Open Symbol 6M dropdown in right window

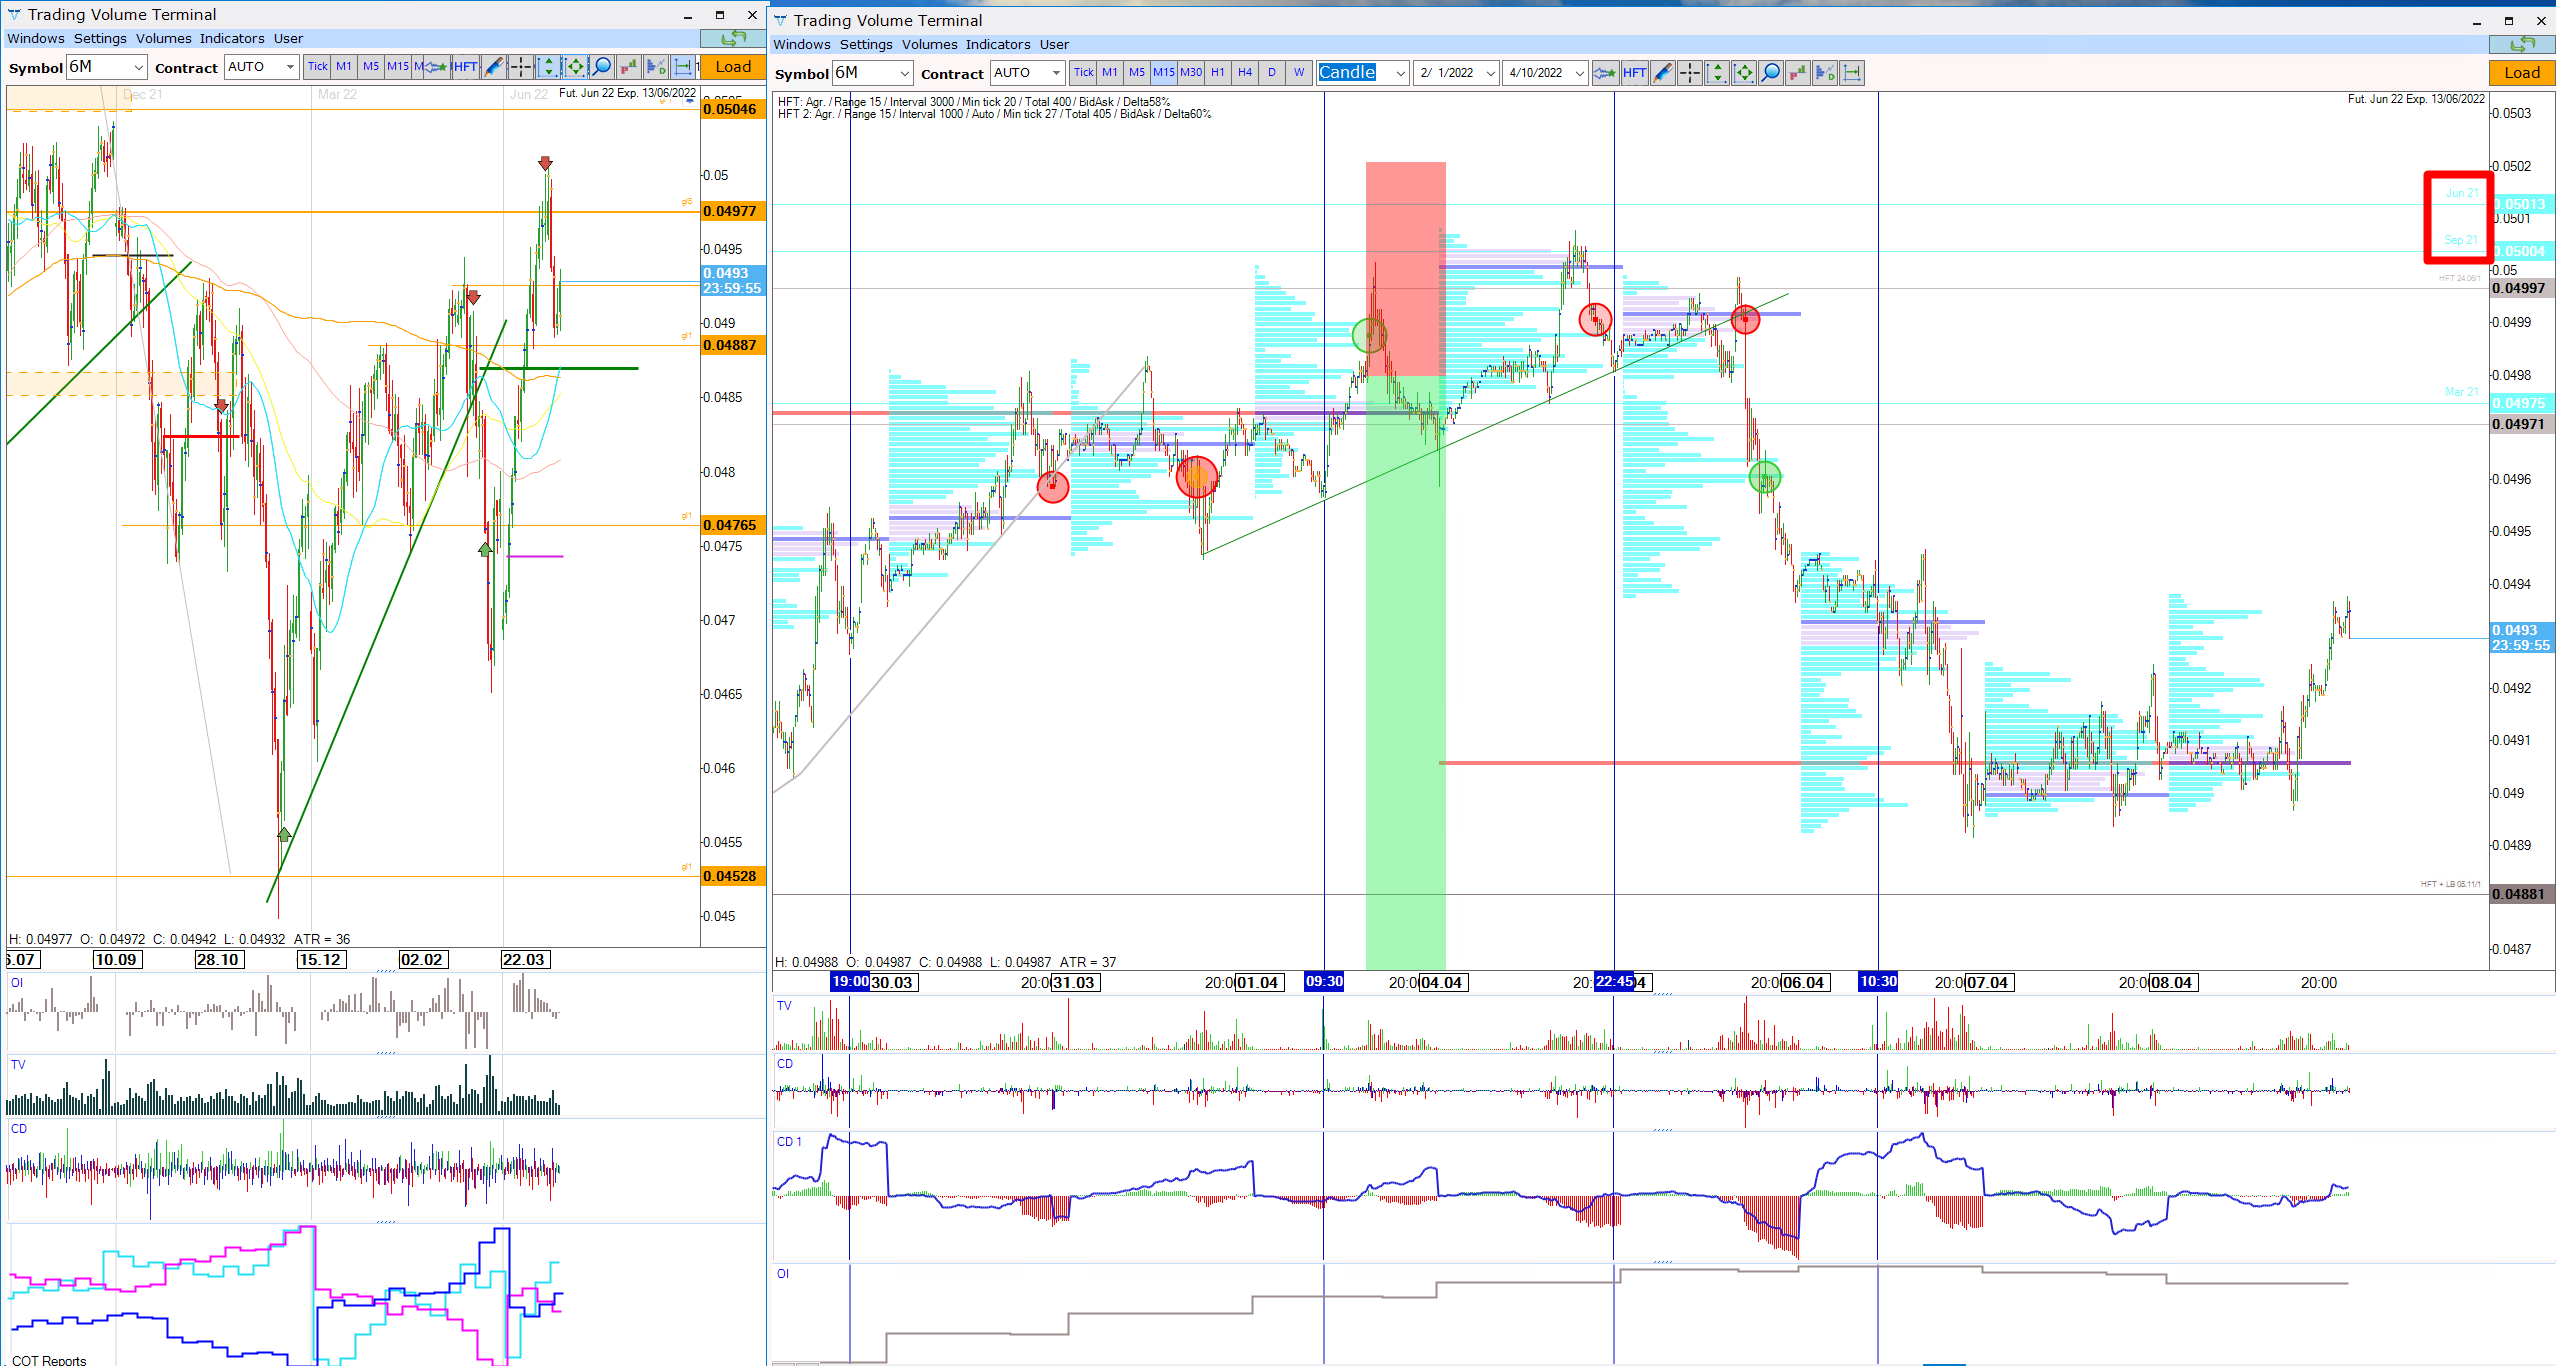point(873,73)
